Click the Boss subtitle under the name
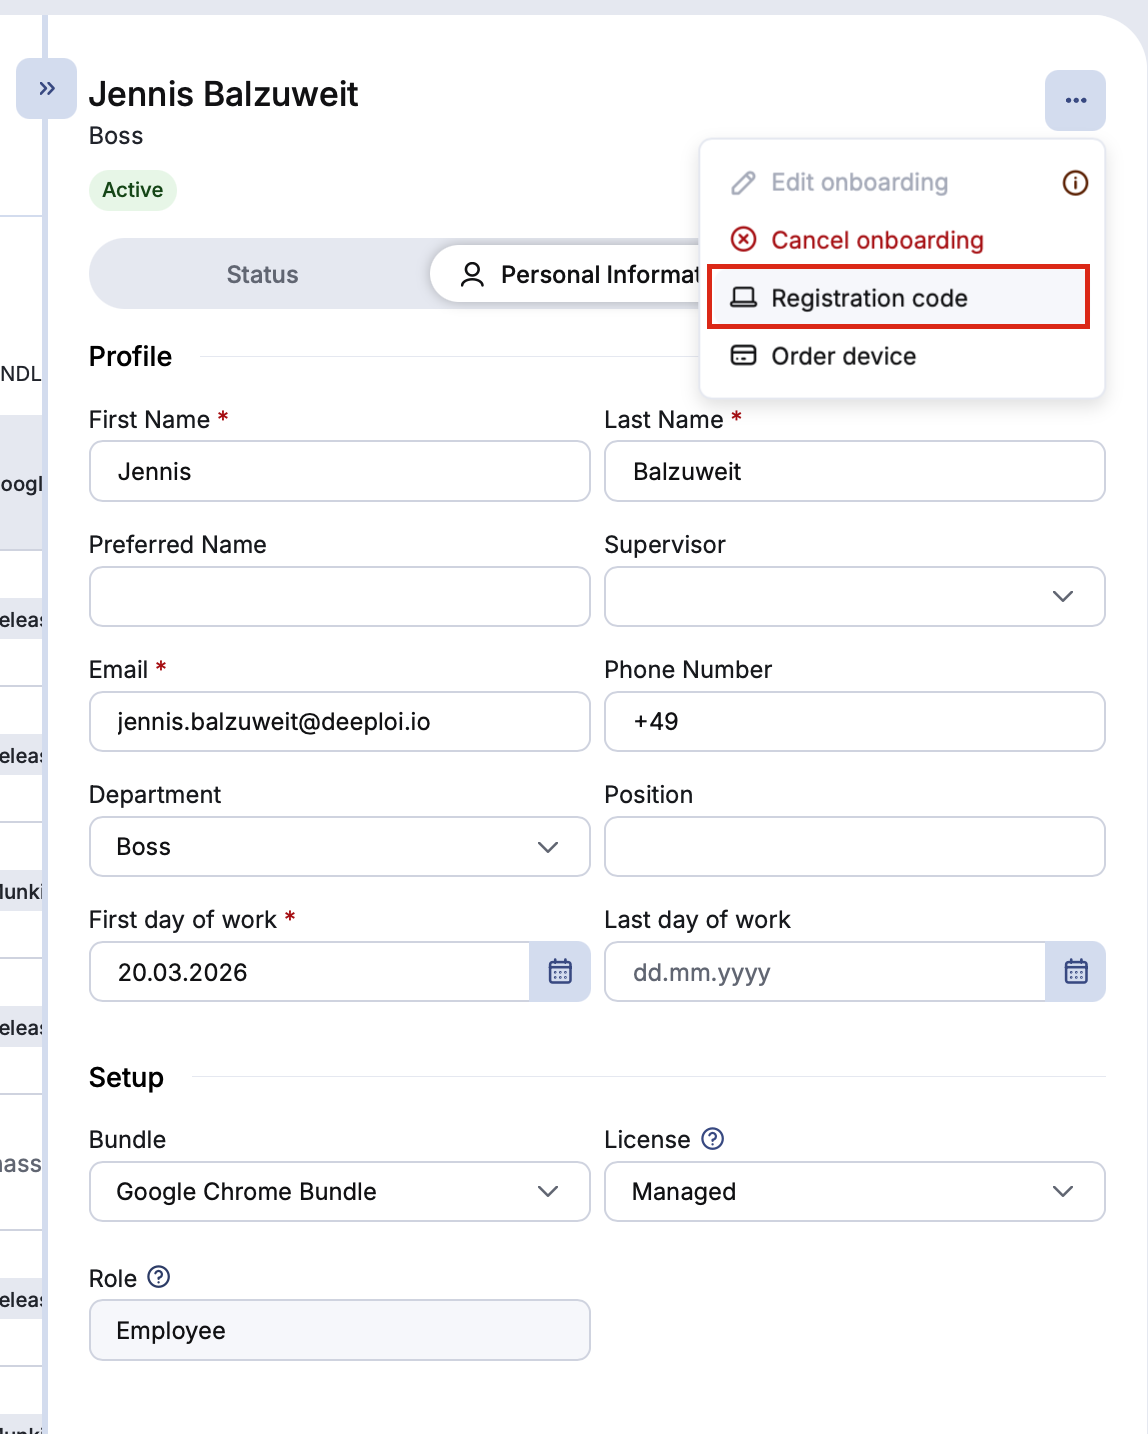The height and width of the screenshot is (1434, 1148). tap(116, 136)
